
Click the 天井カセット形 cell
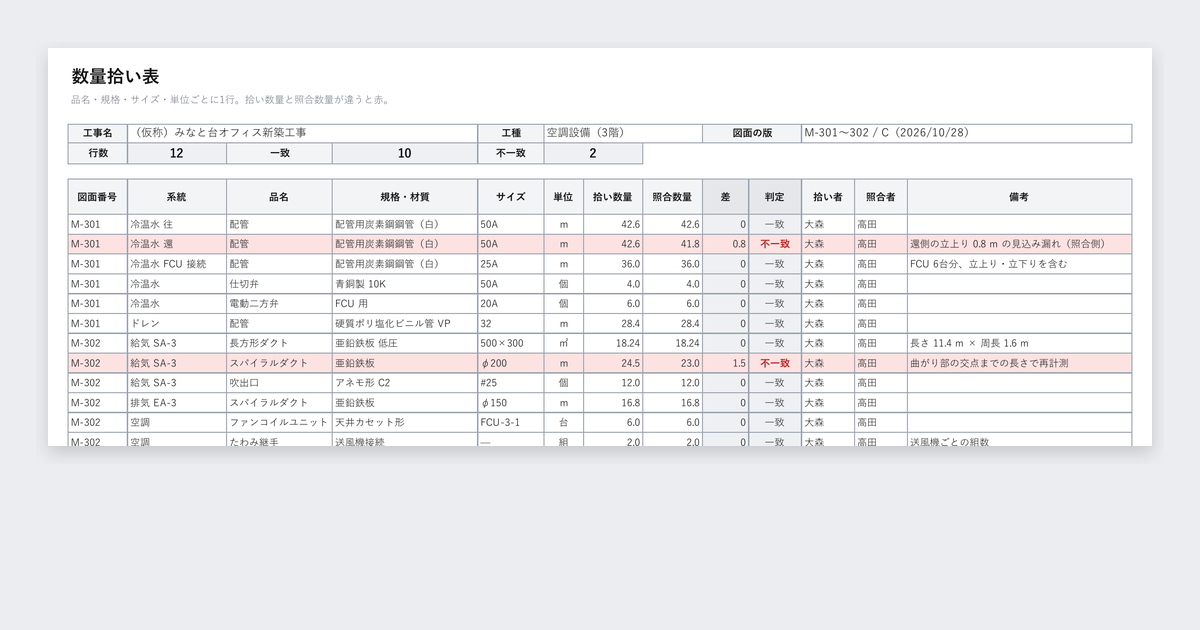405,423
